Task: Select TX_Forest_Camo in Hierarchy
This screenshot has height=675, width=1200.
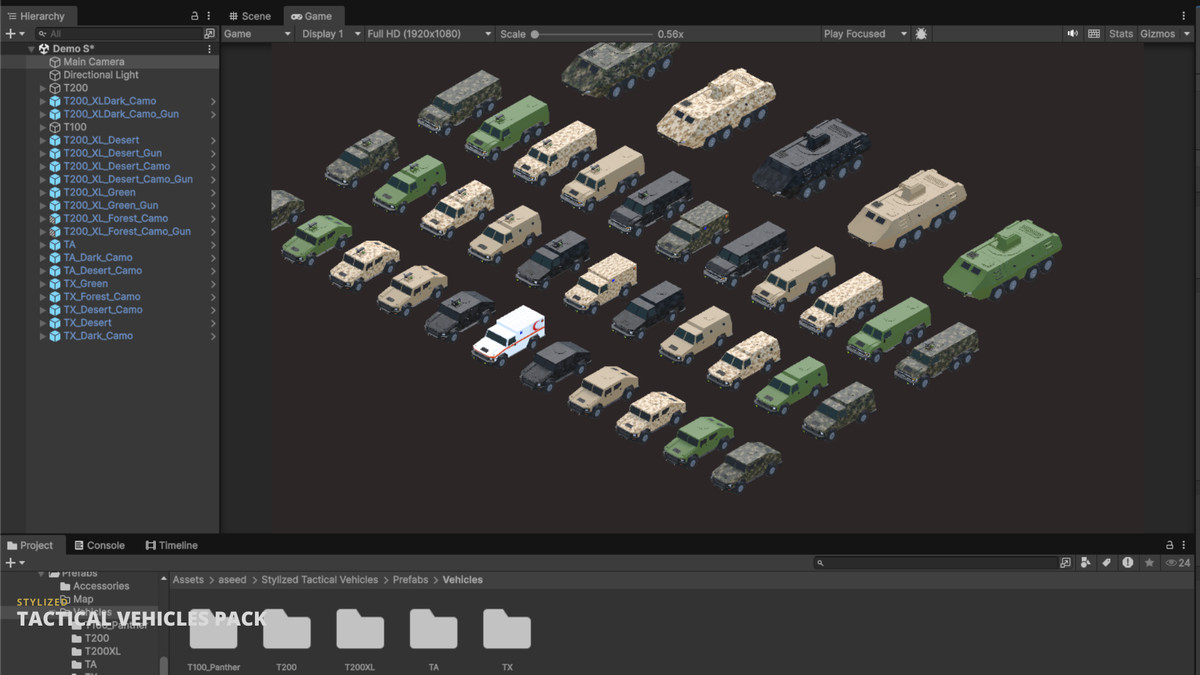Action: pyautogui.click(x=102, y=296)
